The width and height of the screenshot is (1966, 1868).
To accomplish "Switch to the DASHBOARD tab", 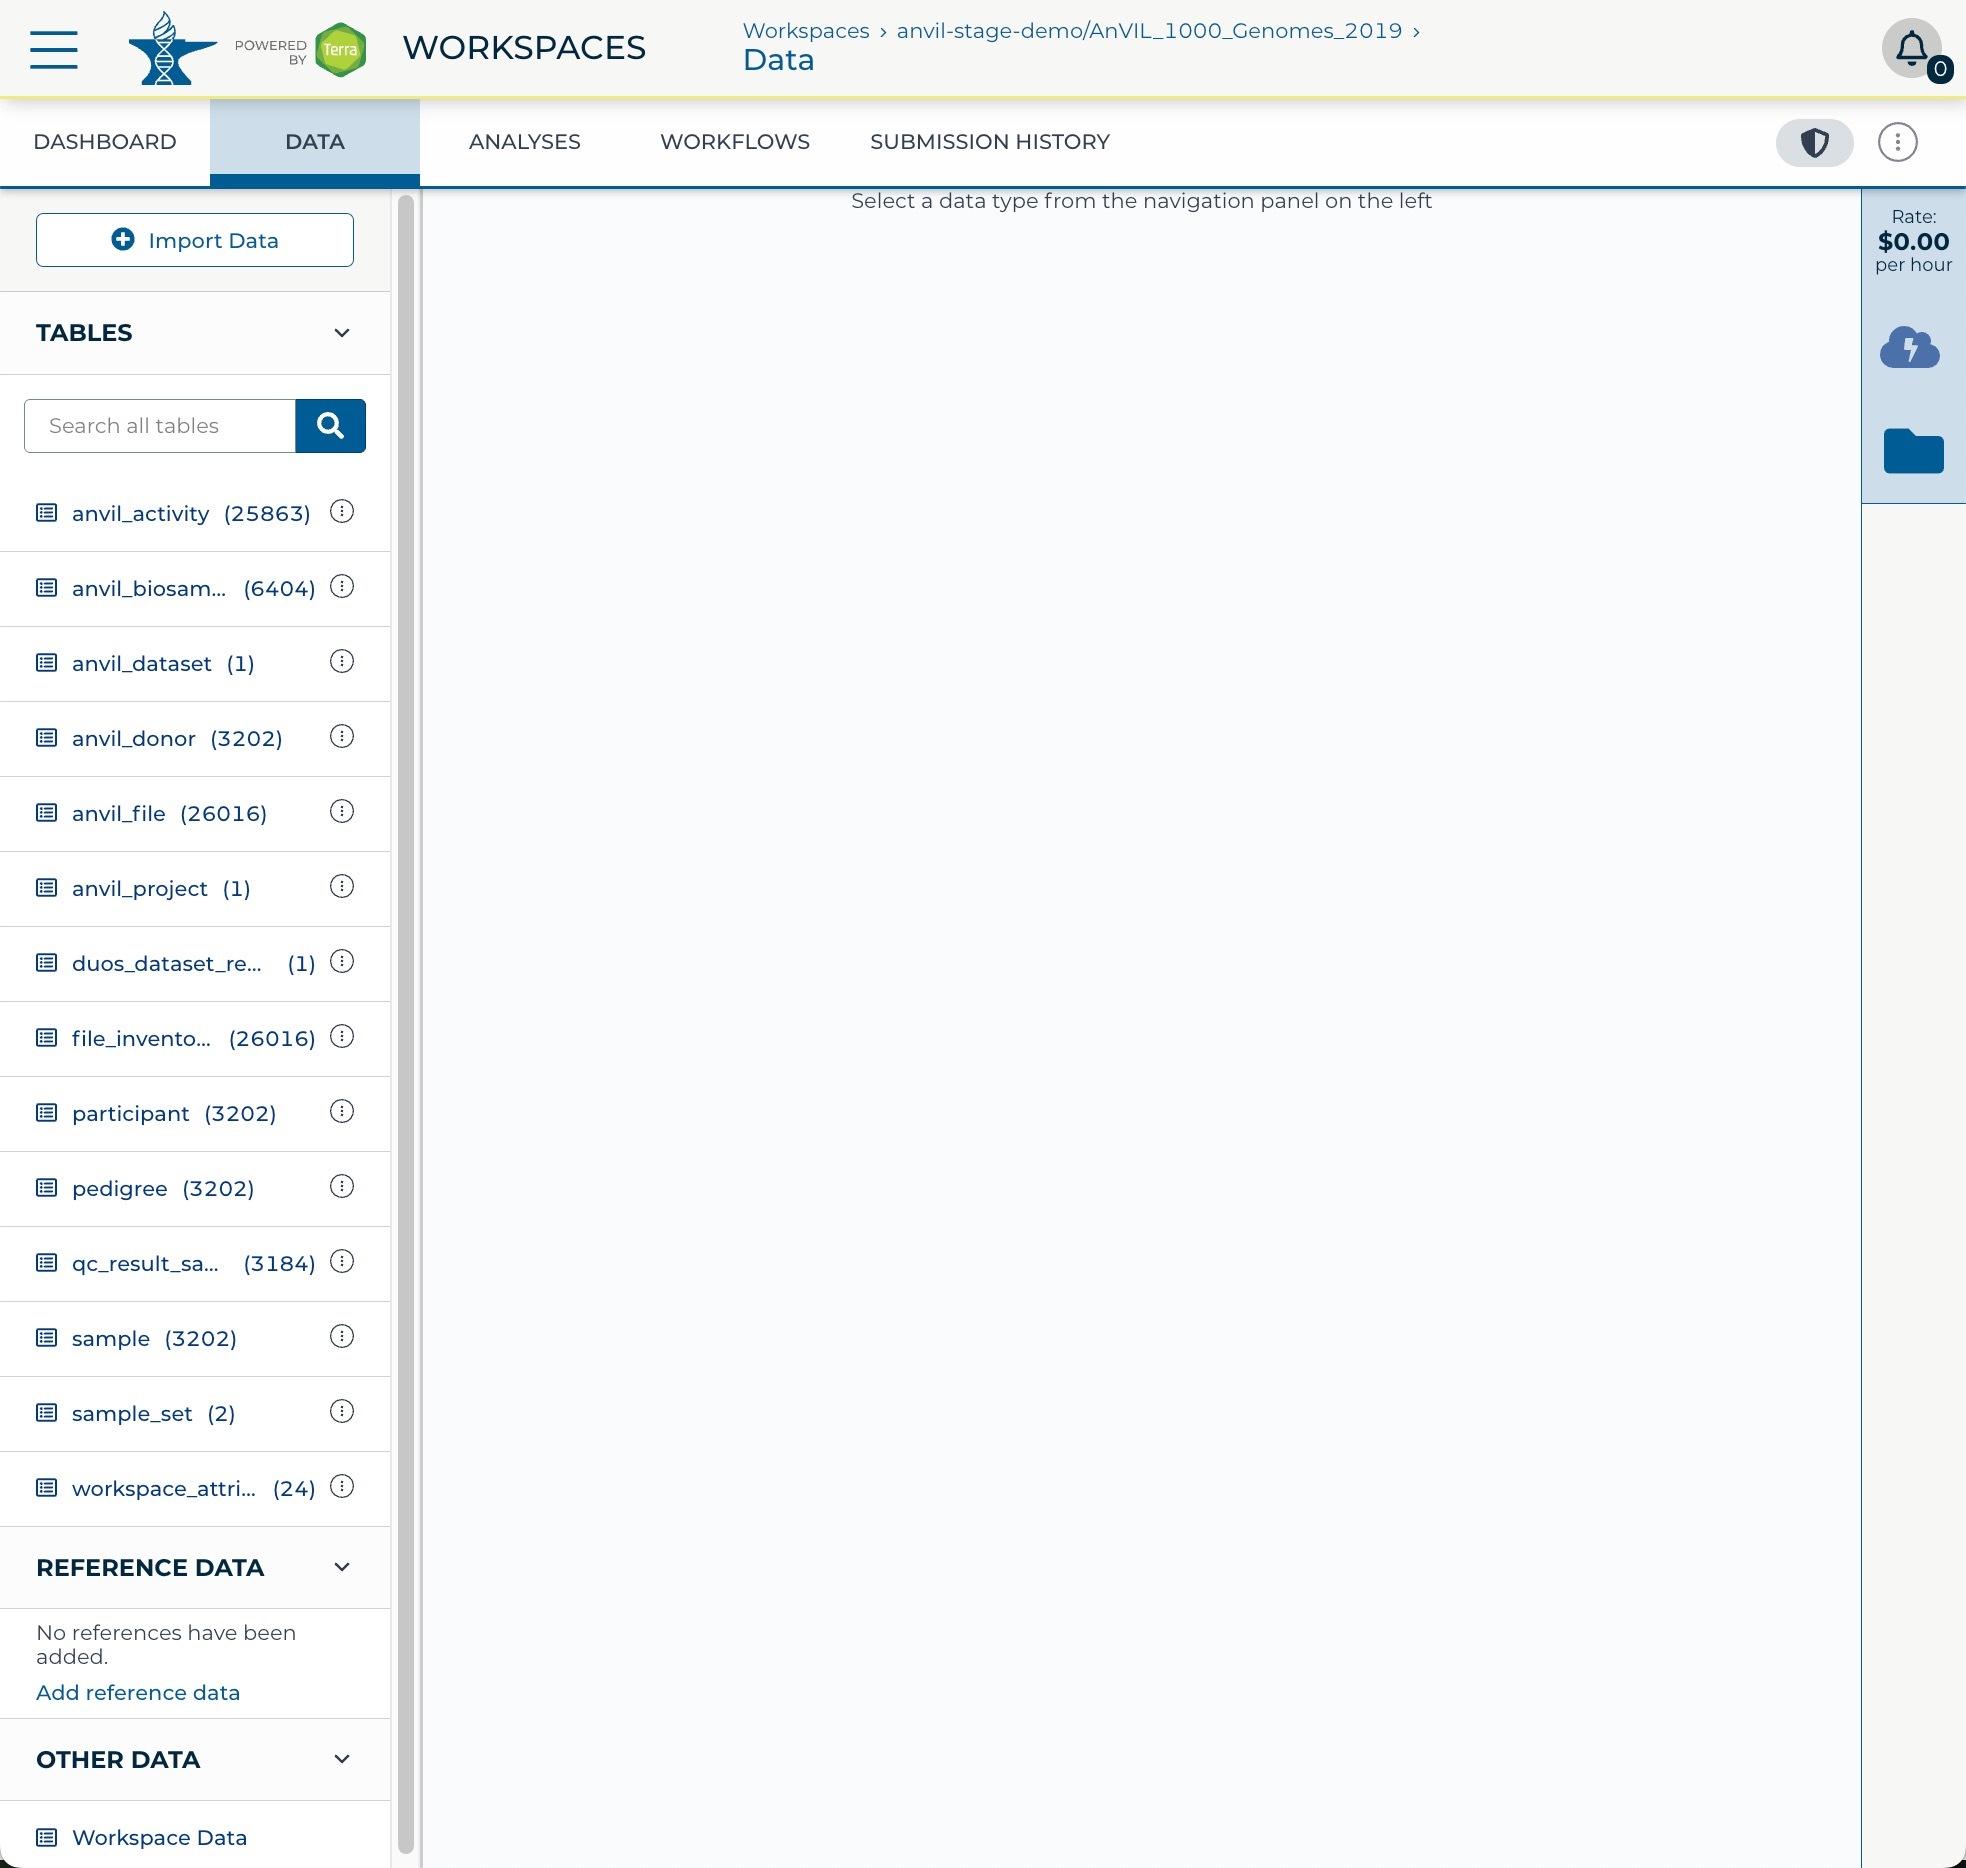I will pyautogui.click(x=105, y=142).
